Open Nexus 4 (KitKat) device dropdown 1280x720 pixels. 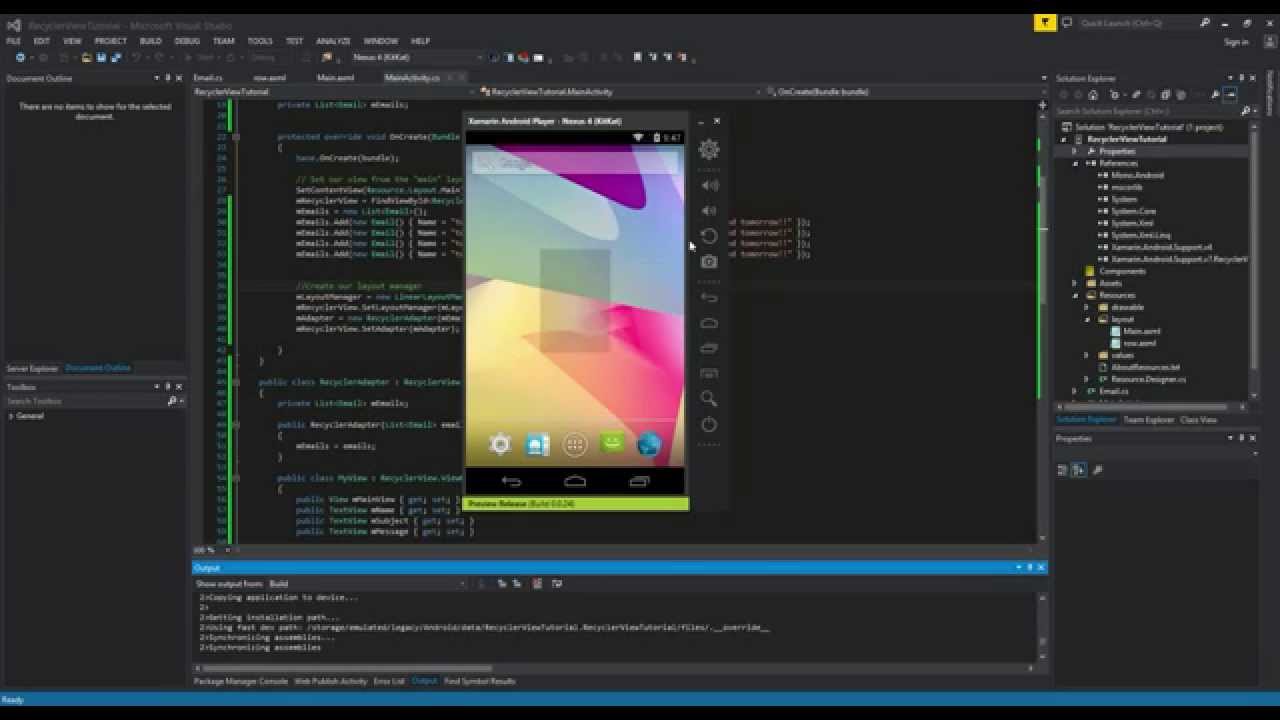coord(417,58)
